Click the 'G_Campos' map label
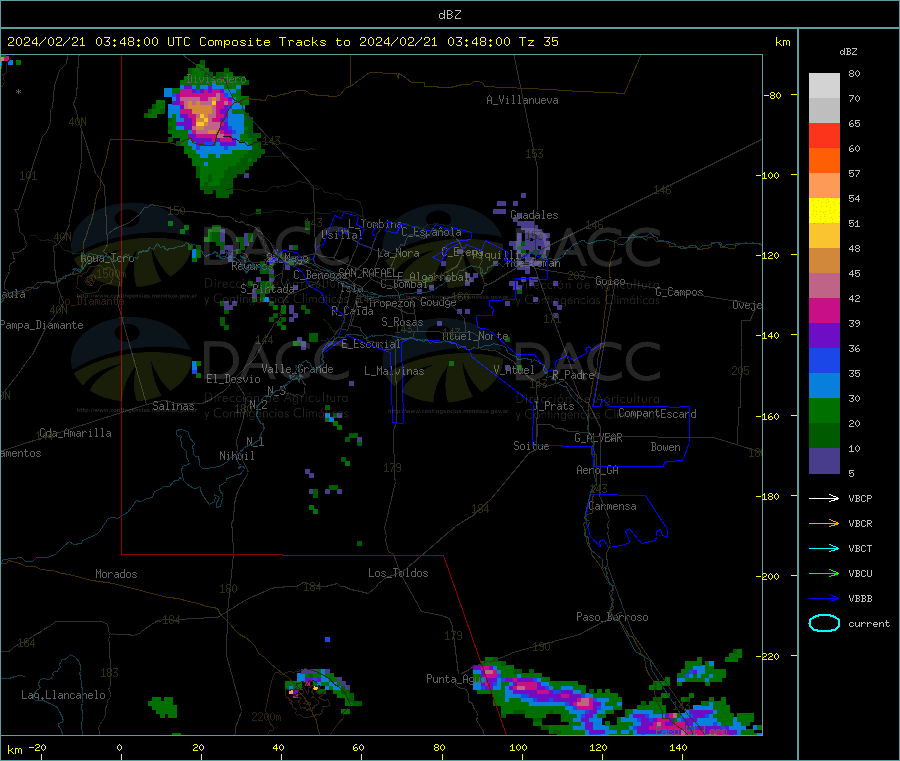Viewport: 900px width, 761px height. (x=679, y=292)
